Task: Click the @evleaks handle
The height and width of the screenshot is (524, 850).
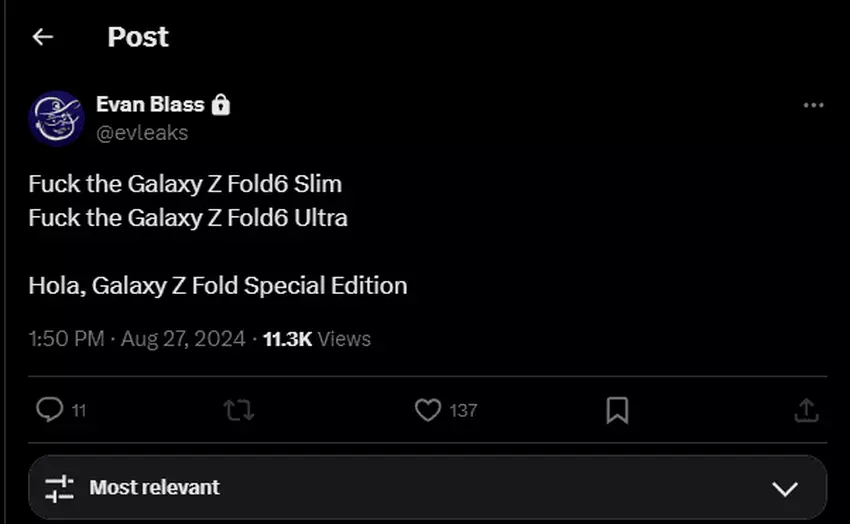Action: tap(142, 133)
